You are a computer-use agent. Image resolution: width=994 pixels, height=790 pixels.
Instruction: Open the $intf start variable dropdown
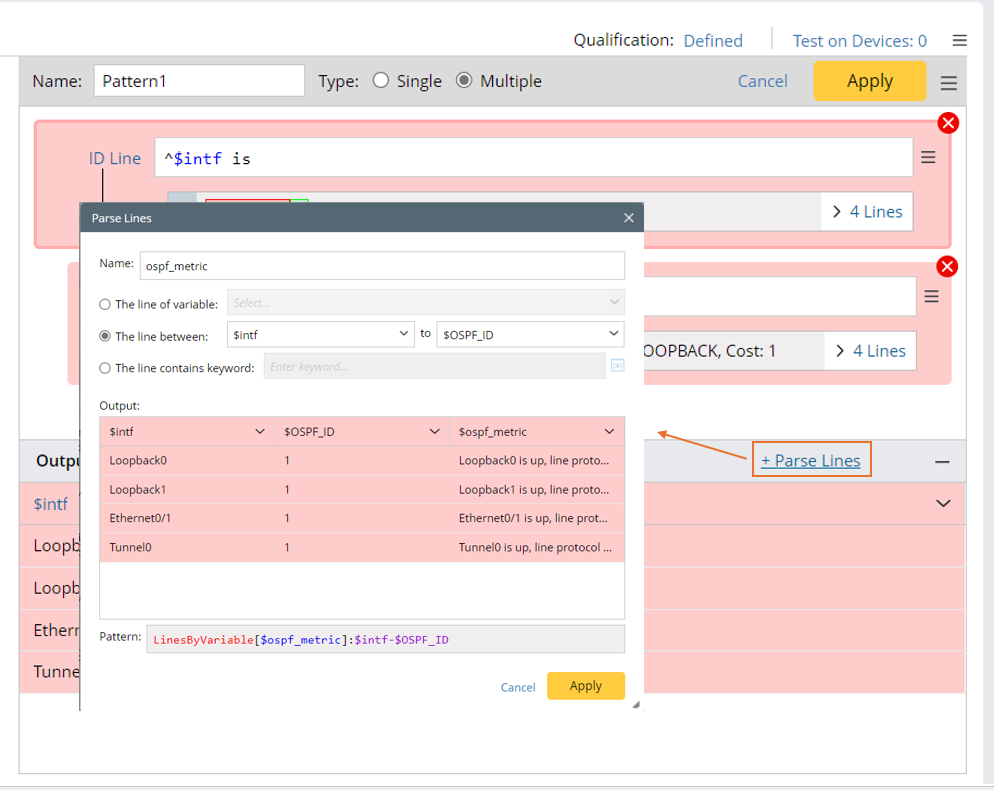coord(320,335)
